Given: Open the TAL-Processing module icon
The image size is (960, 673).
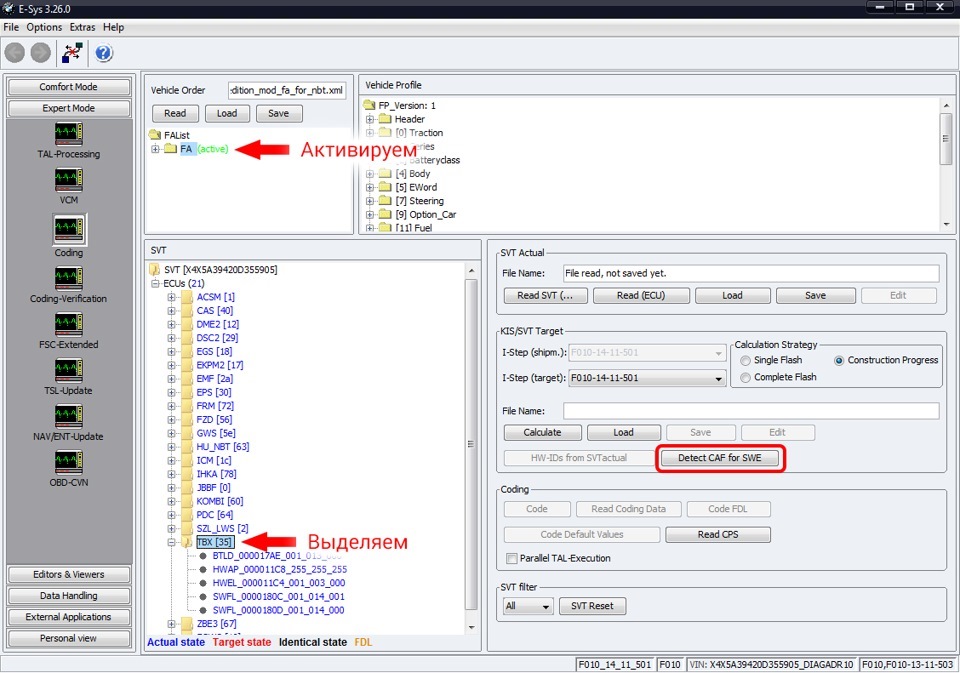Looking at the screenshot, I should 69,133.
